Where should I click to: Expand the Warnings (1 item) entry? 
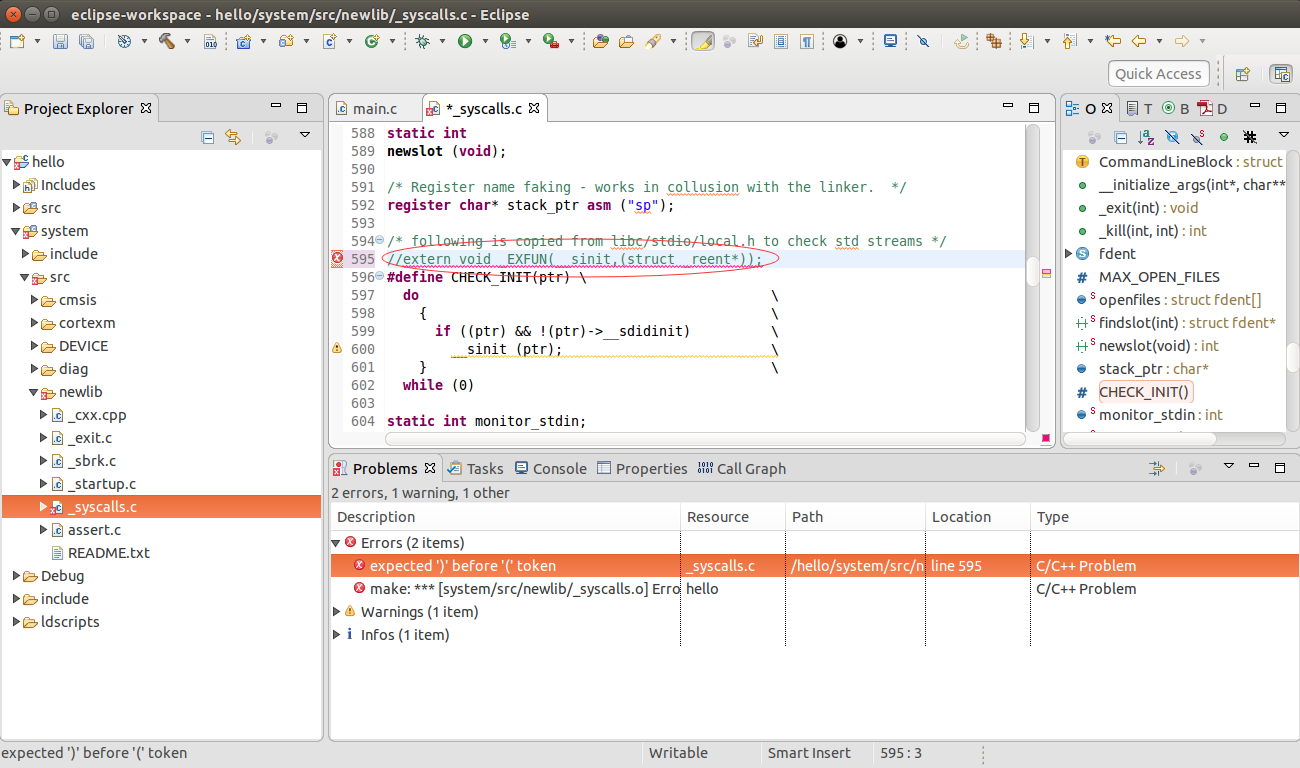[337, 611]
